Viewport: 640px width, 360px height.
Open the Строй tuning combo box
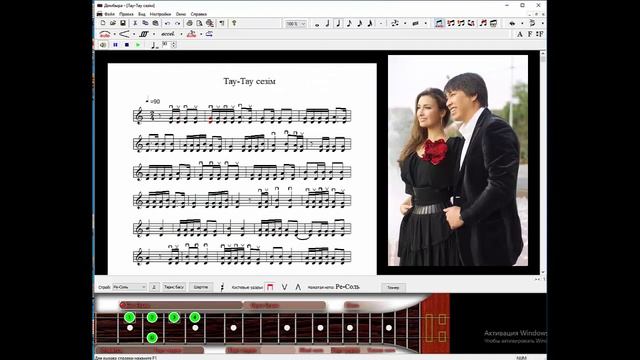(x=129, y=287)
